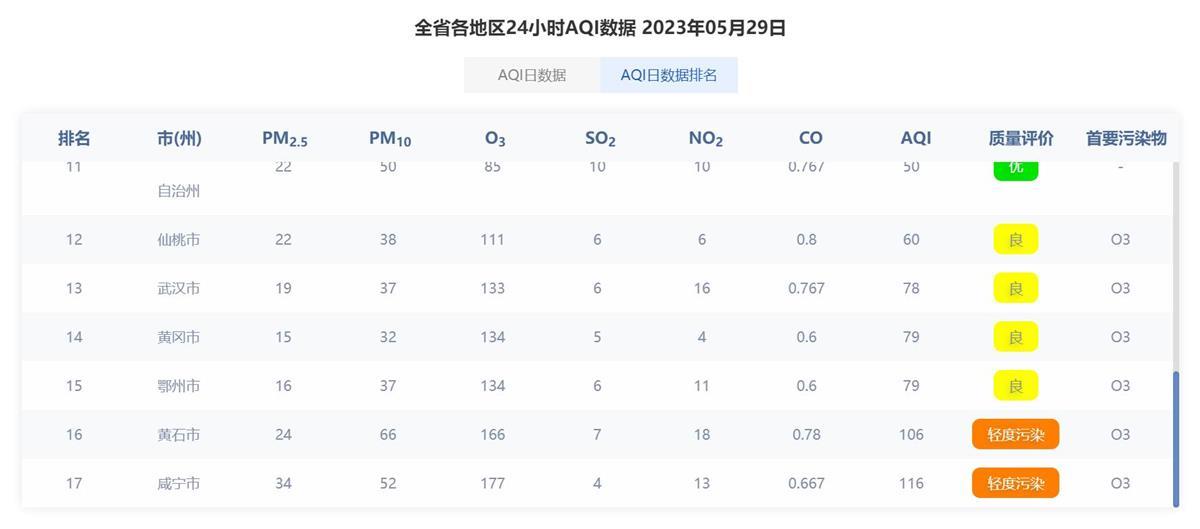Screen dimensions: 1200x529
Task: Click the table's vertical scrollbar thumb
Action: [1175, 439]
